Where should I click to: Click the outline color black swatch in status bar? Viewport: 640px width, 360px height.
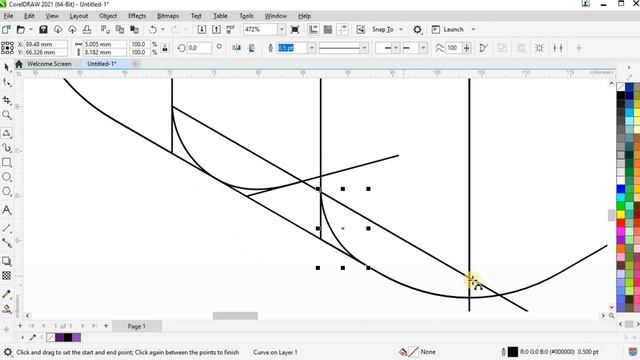click(513, 351)
